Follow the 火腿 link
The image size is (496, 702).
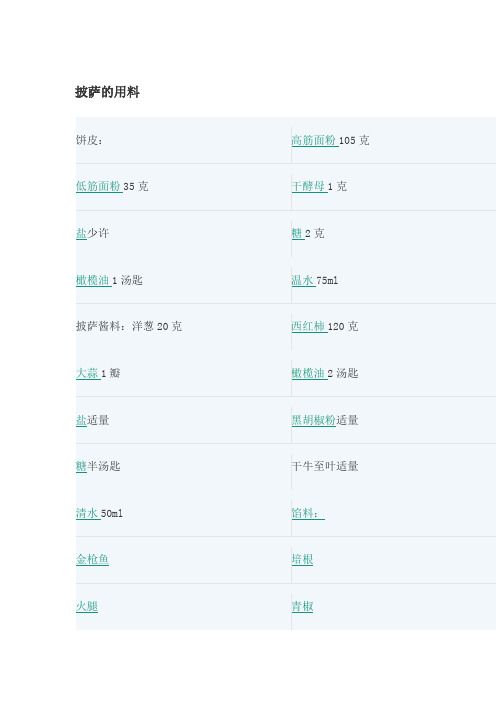tap(87, 606)
